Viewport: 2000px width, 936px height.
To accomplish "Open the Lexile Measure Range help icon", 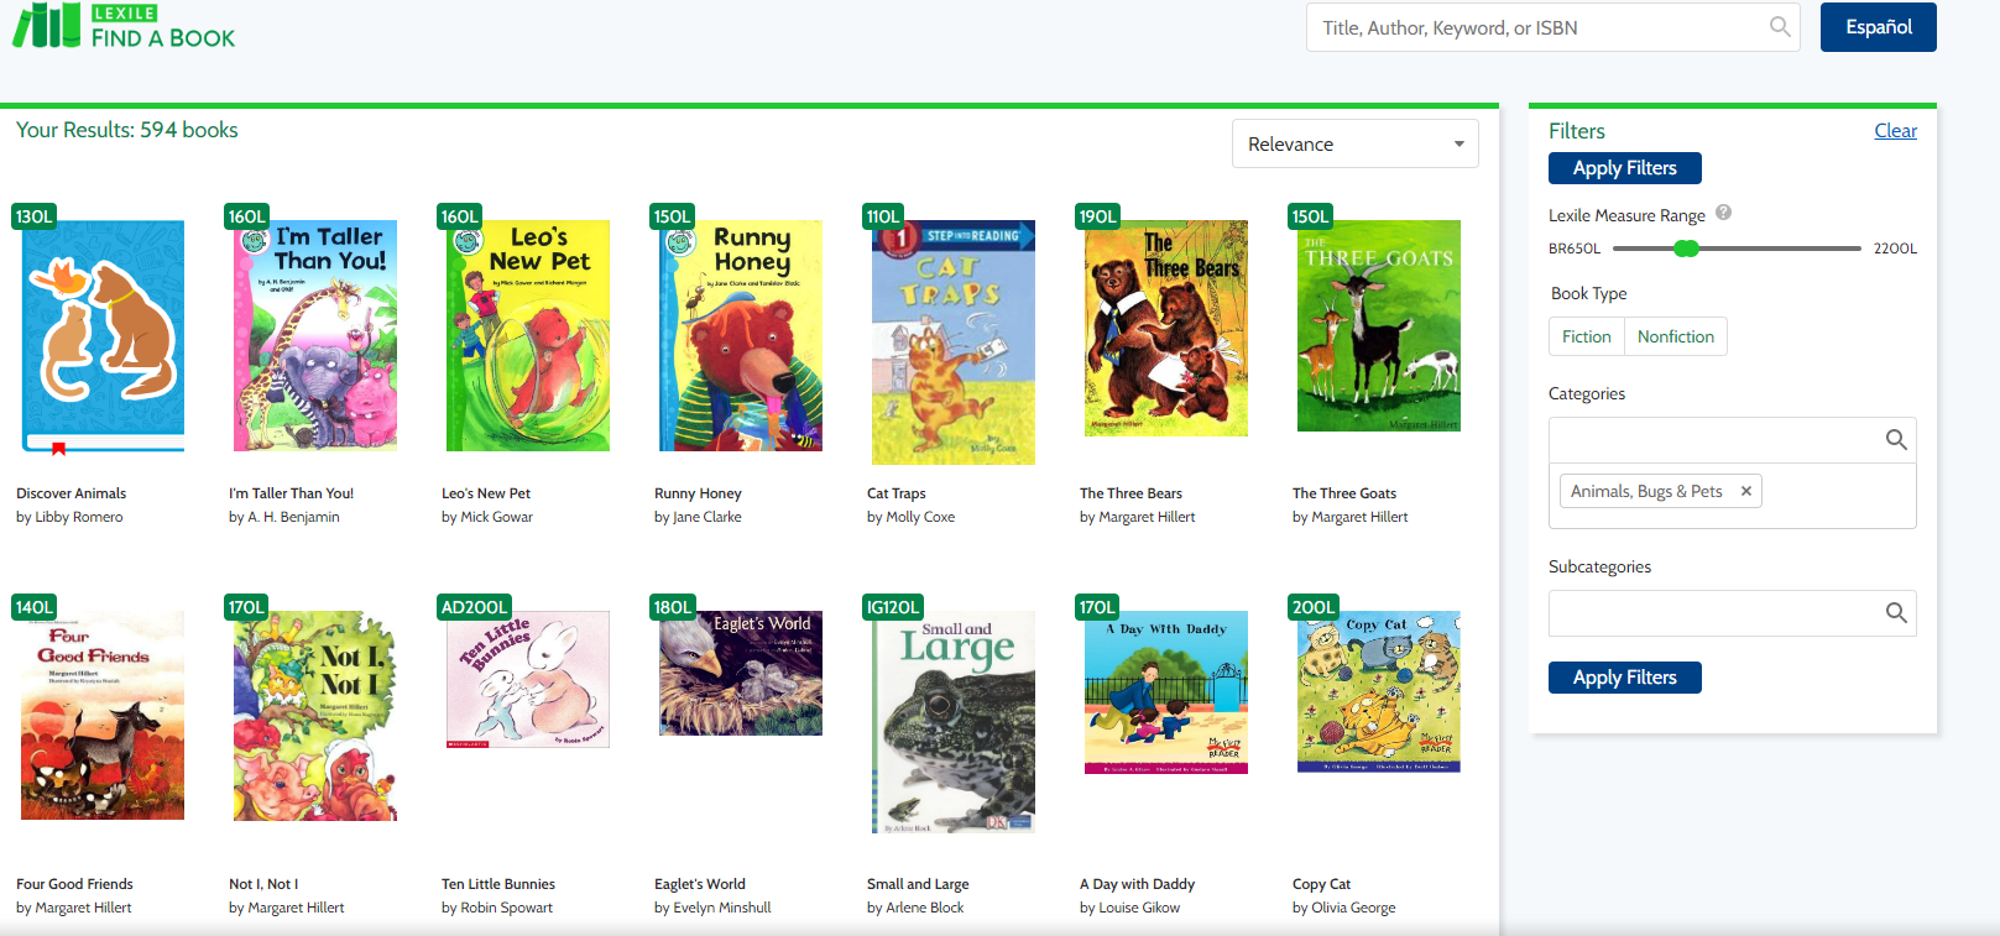I will point(1723,212).
